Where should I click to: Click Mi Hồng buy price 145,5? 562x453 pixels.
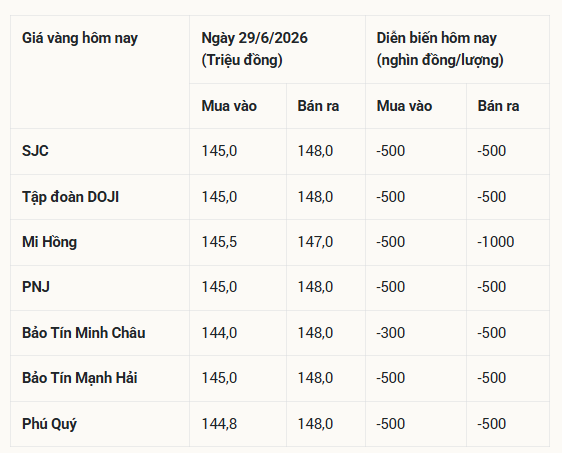[x=219, y=242]
